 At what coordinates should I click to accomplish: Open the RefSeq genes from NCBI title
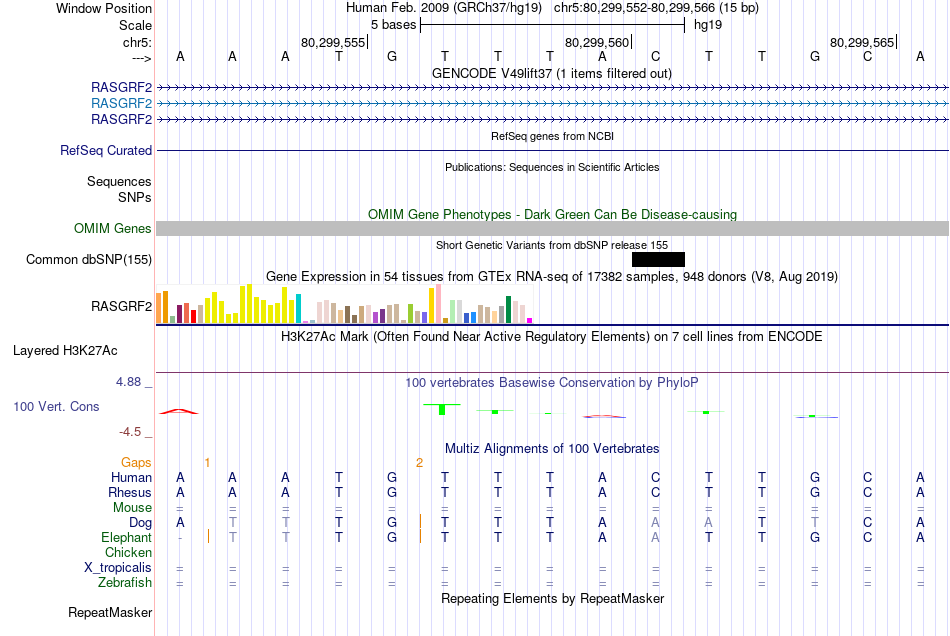tap(552, 136)
